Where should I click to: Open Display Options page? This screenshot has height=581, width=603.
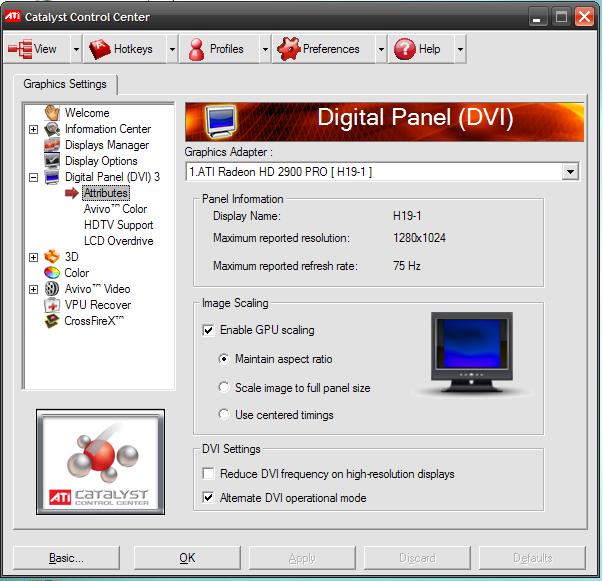[101, 161]
